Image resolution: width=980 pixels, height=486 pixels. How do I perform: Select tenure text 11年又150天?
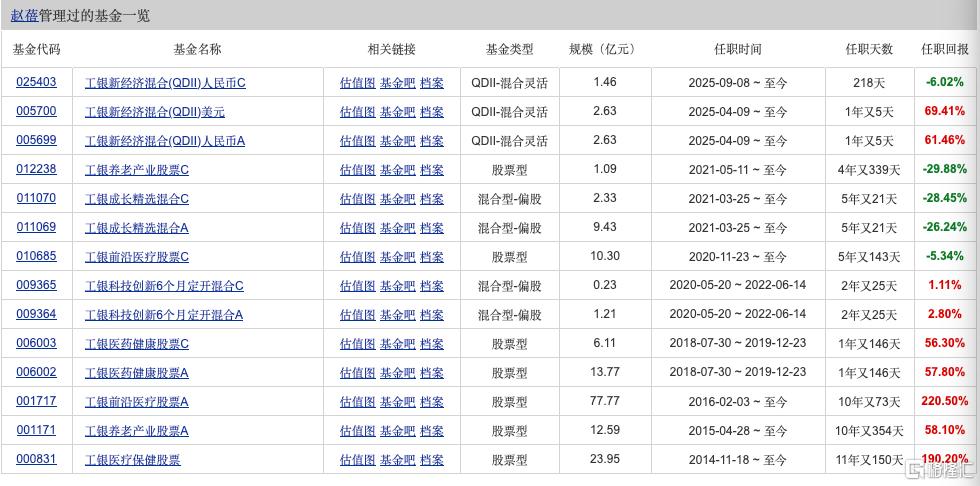pyautogui.click(x=869, y=460)
